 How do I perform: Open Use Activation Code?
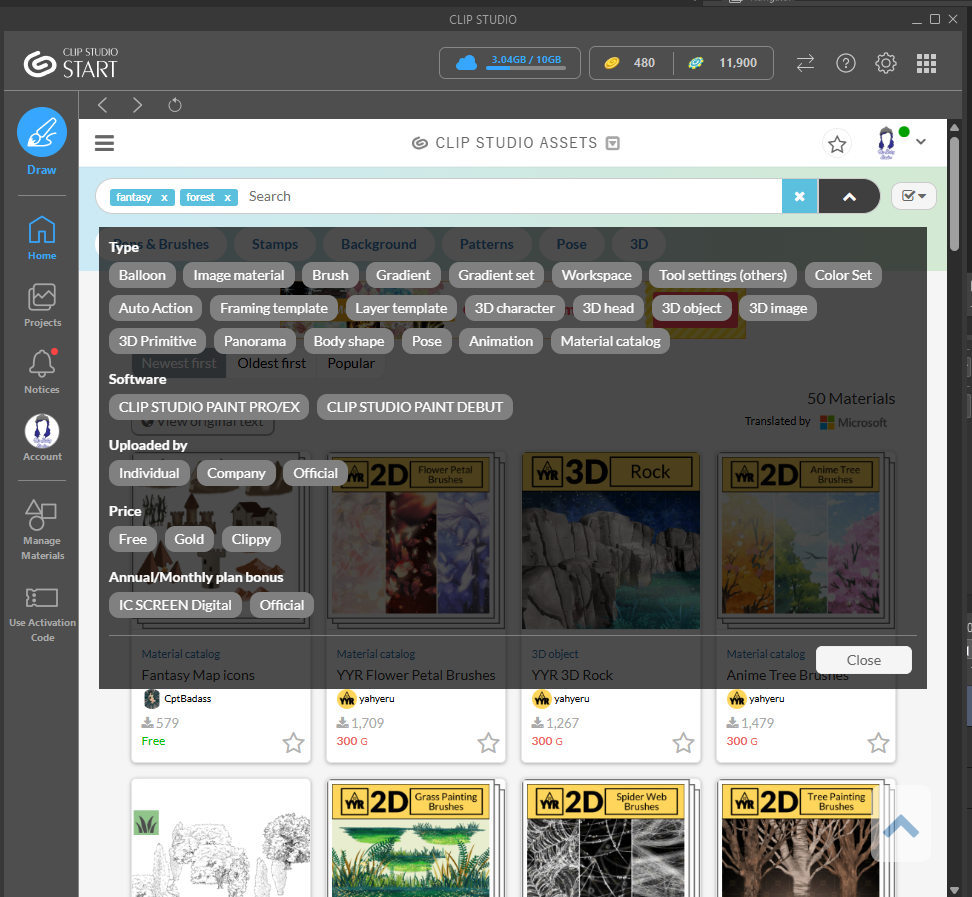(42, 614)
